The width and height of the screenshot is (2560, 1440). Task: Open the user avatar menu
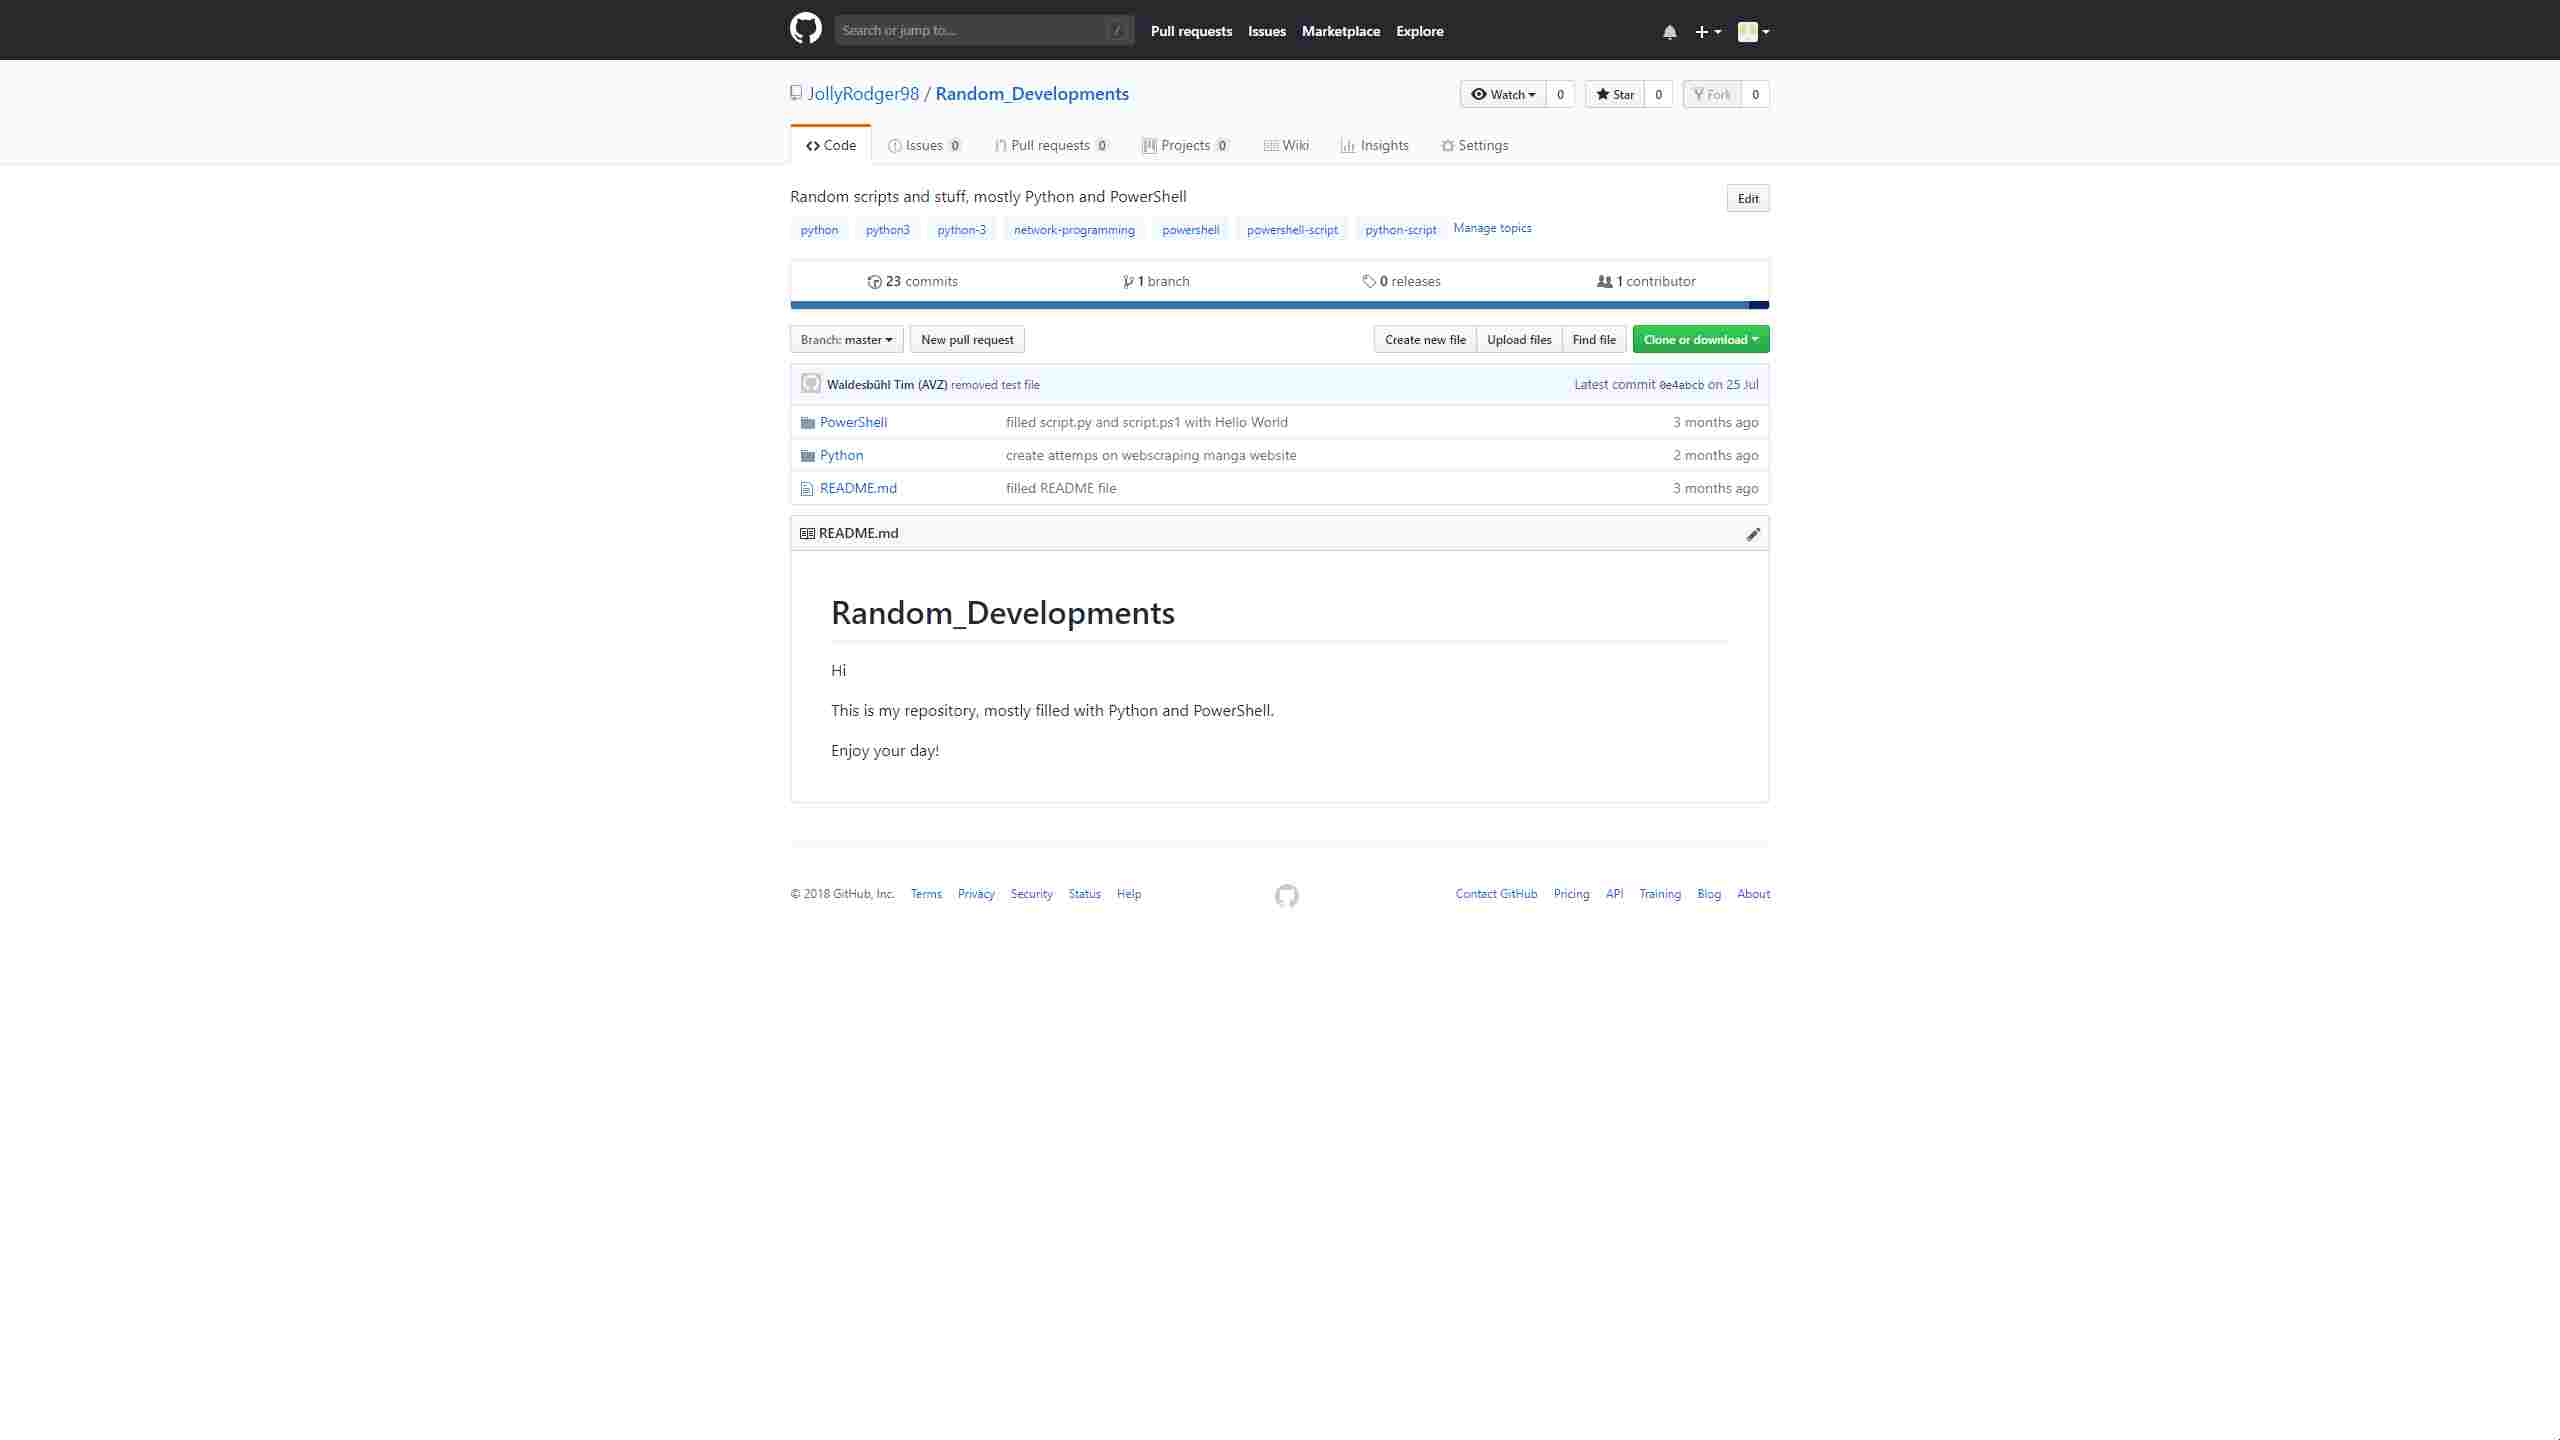coord(1754,32)
